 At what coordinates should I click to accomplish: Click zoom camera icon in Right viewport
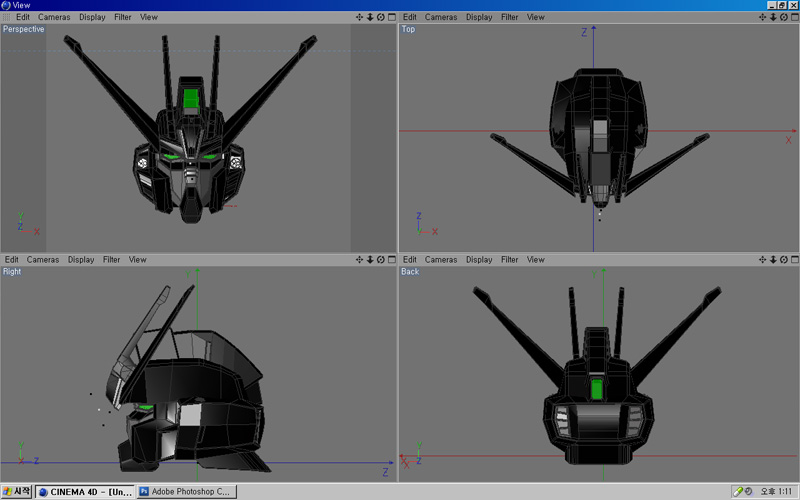click(370, 260)
